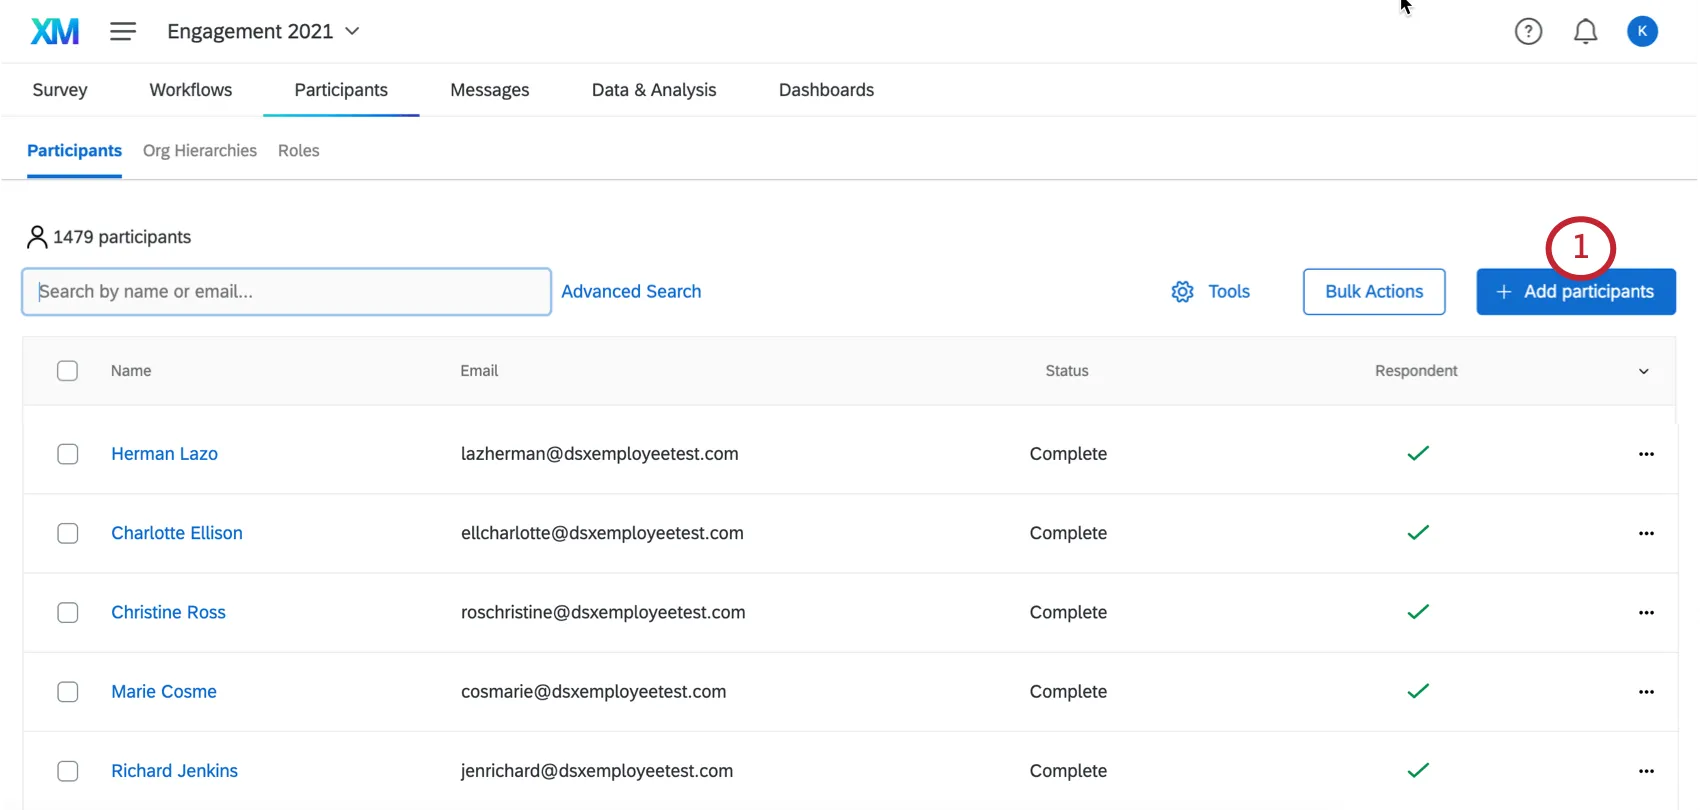Click the user account avatar K
The image size is (1700, 810).
click(1642, 32)
